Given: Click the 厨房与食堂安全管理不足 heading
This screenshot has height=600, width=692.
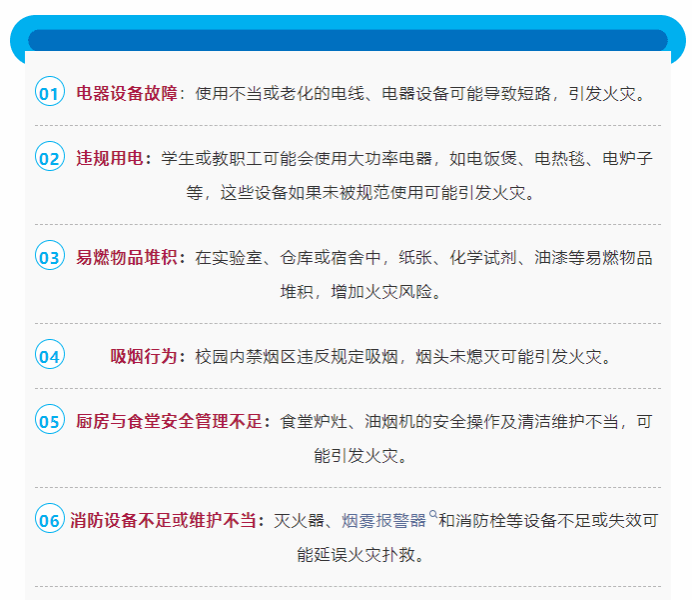Looking at the screenshot, I should point(169,421).
